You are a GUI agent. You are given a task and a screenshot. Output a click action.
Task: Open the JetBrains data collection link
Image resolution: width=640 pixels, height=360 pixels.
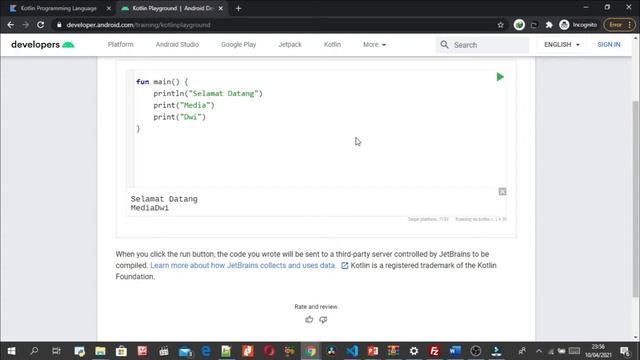pyautogui.click(x=243, y=265)
